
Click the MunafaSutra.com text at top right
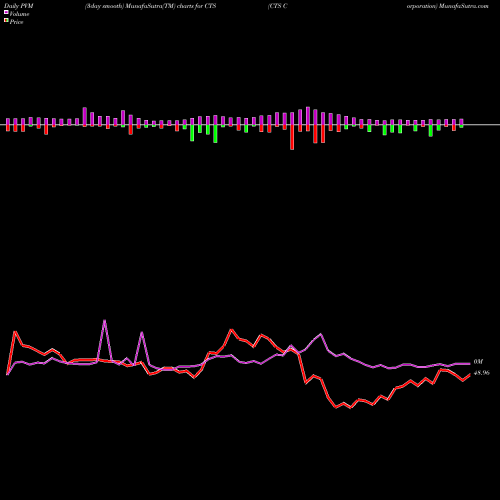pyautogui.click(x=464, y=6)
